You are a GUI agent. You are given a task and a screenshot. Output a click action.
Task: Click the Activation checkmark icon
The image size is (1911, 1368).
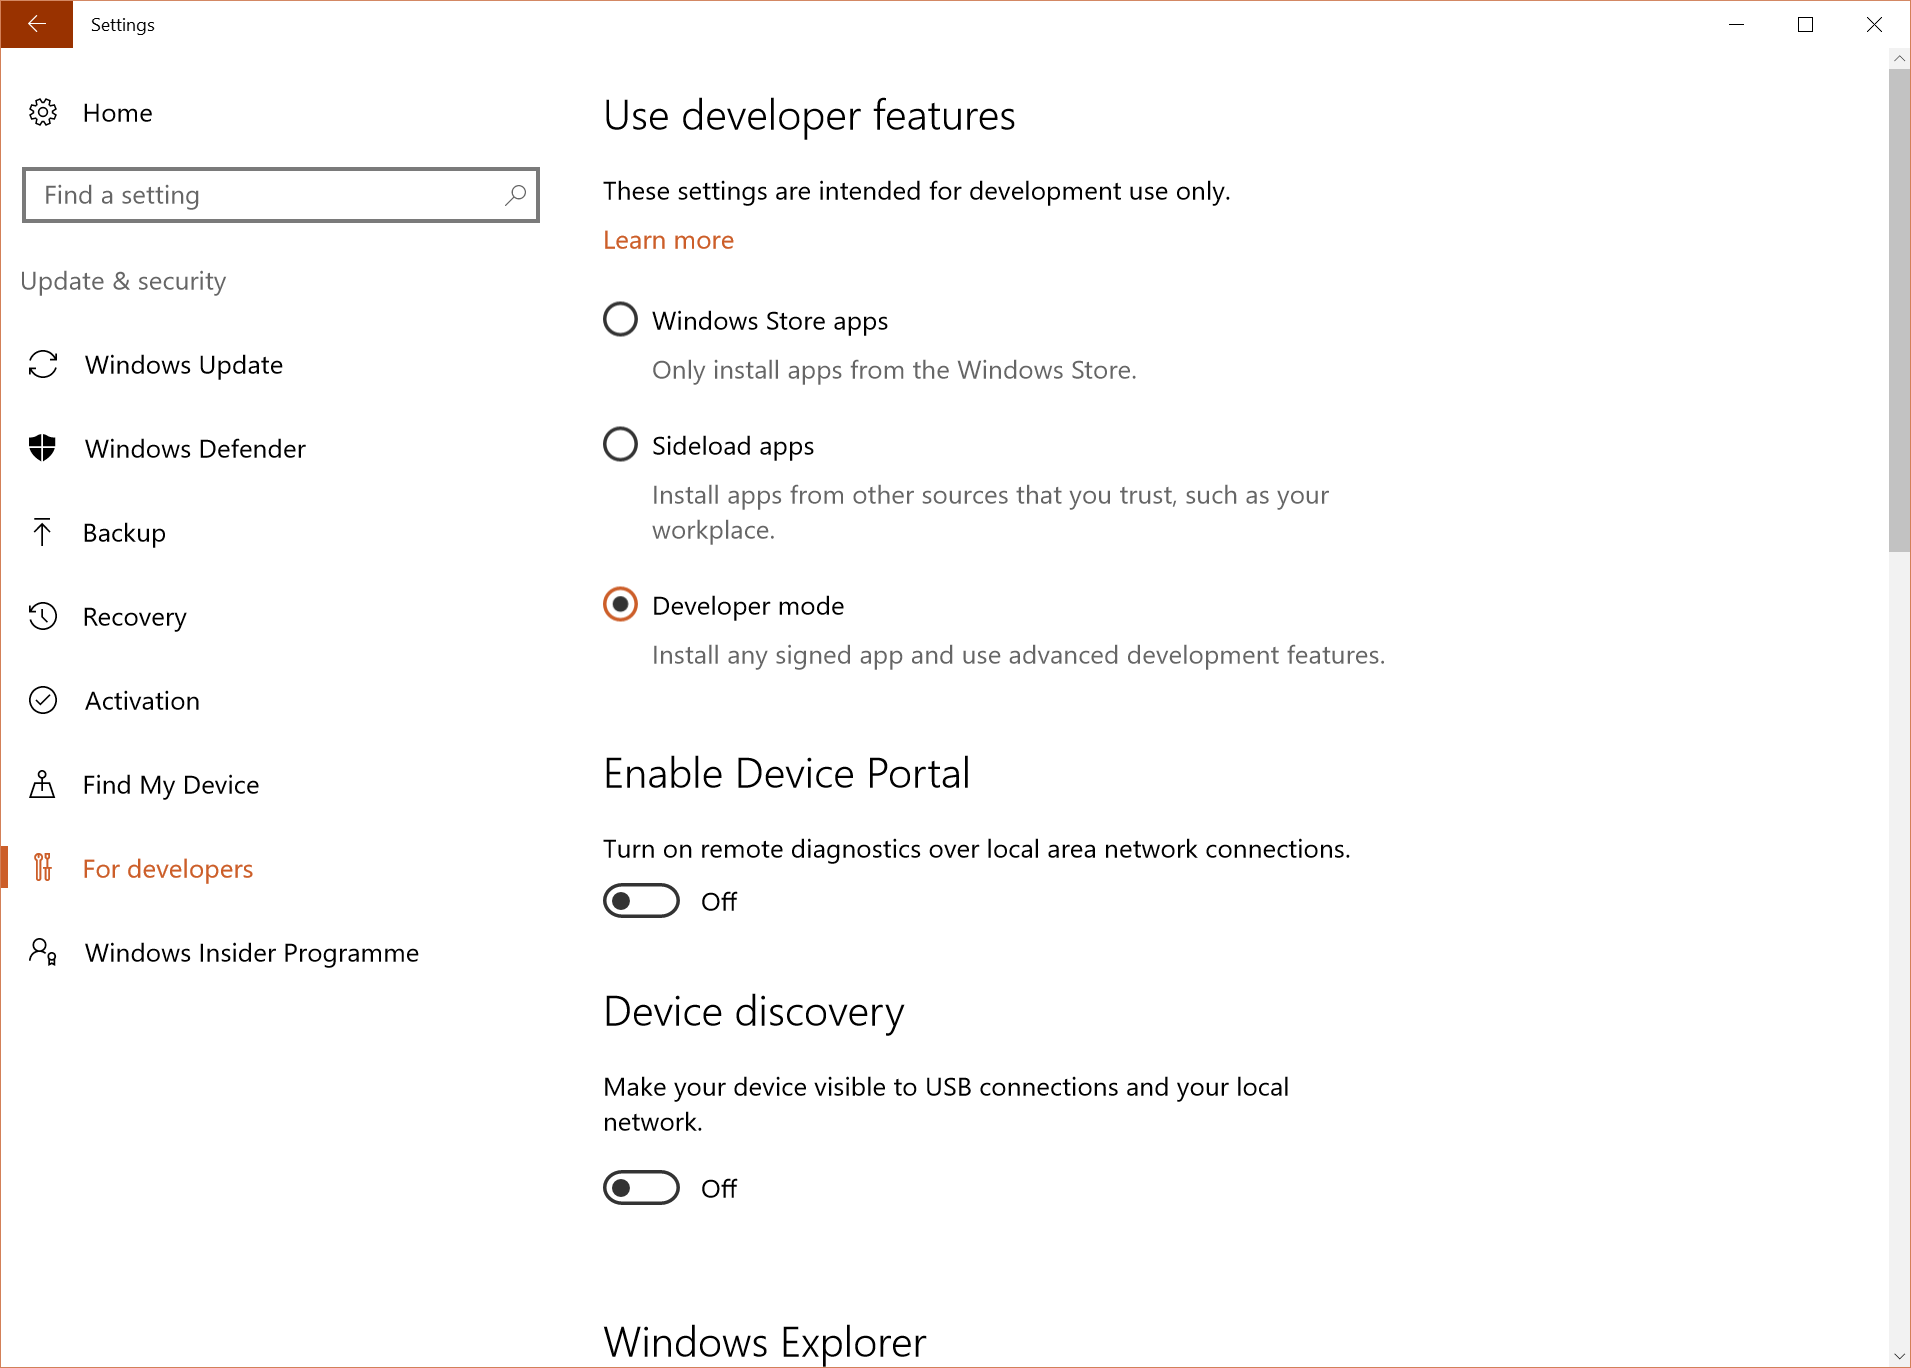(x=42, y=700)
